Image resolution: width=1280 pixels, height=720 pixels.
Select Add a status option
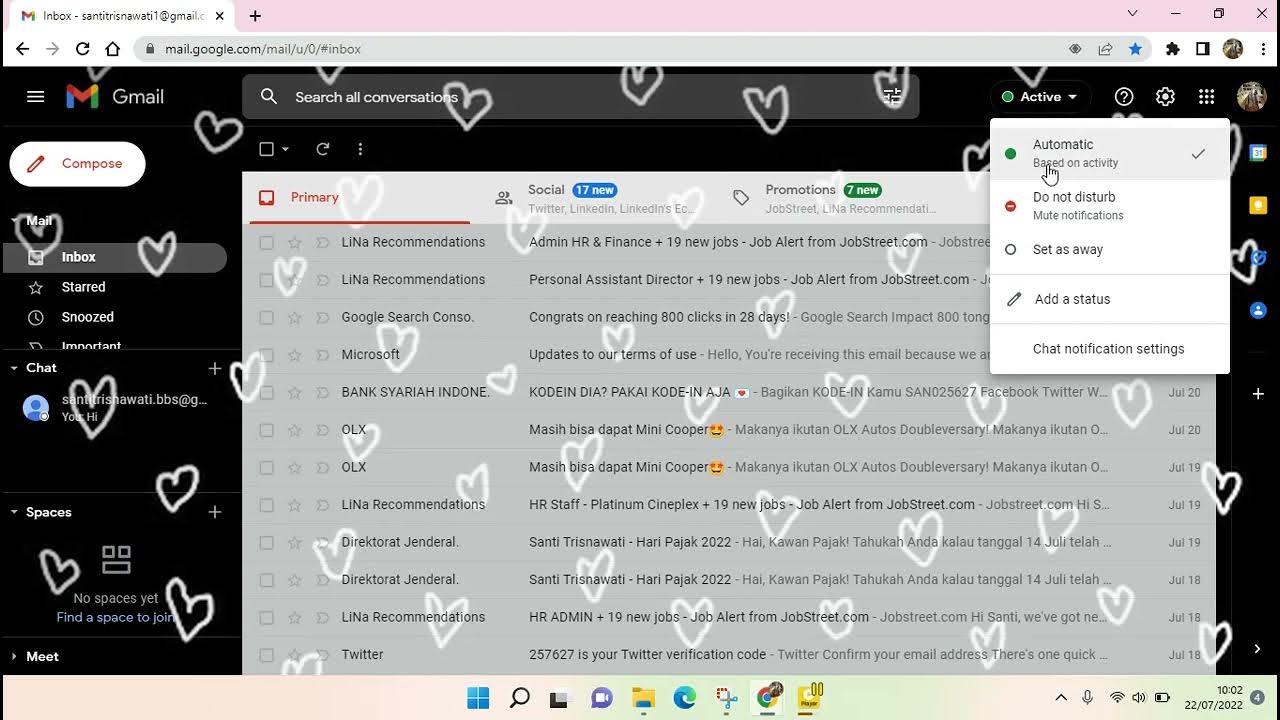(x=1109, y=299)
